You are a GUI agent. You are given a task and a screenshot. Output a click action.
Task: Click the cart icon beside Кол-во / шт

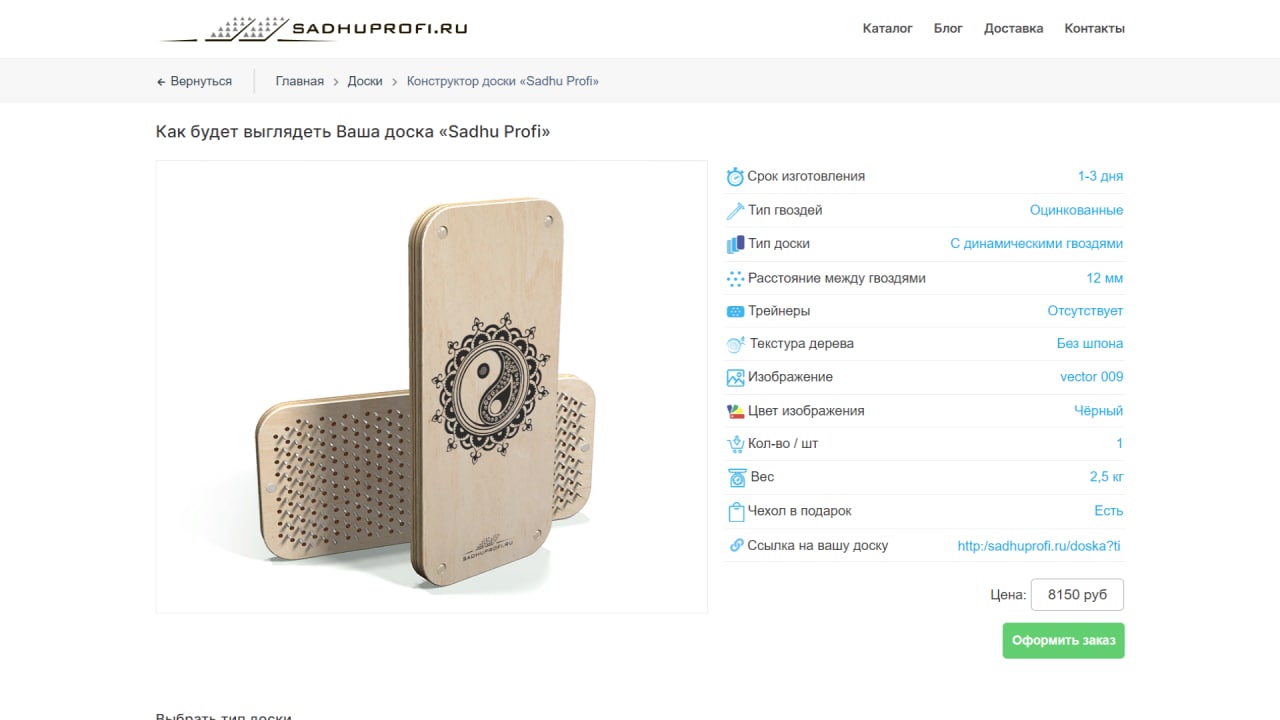click(x=735, y=444)
